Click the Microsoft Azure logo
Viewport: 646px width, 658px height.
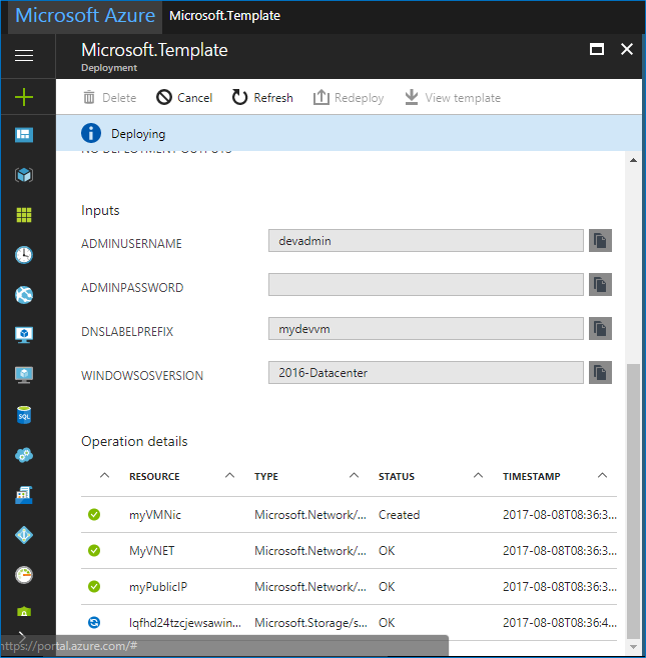tap(85, 16)
